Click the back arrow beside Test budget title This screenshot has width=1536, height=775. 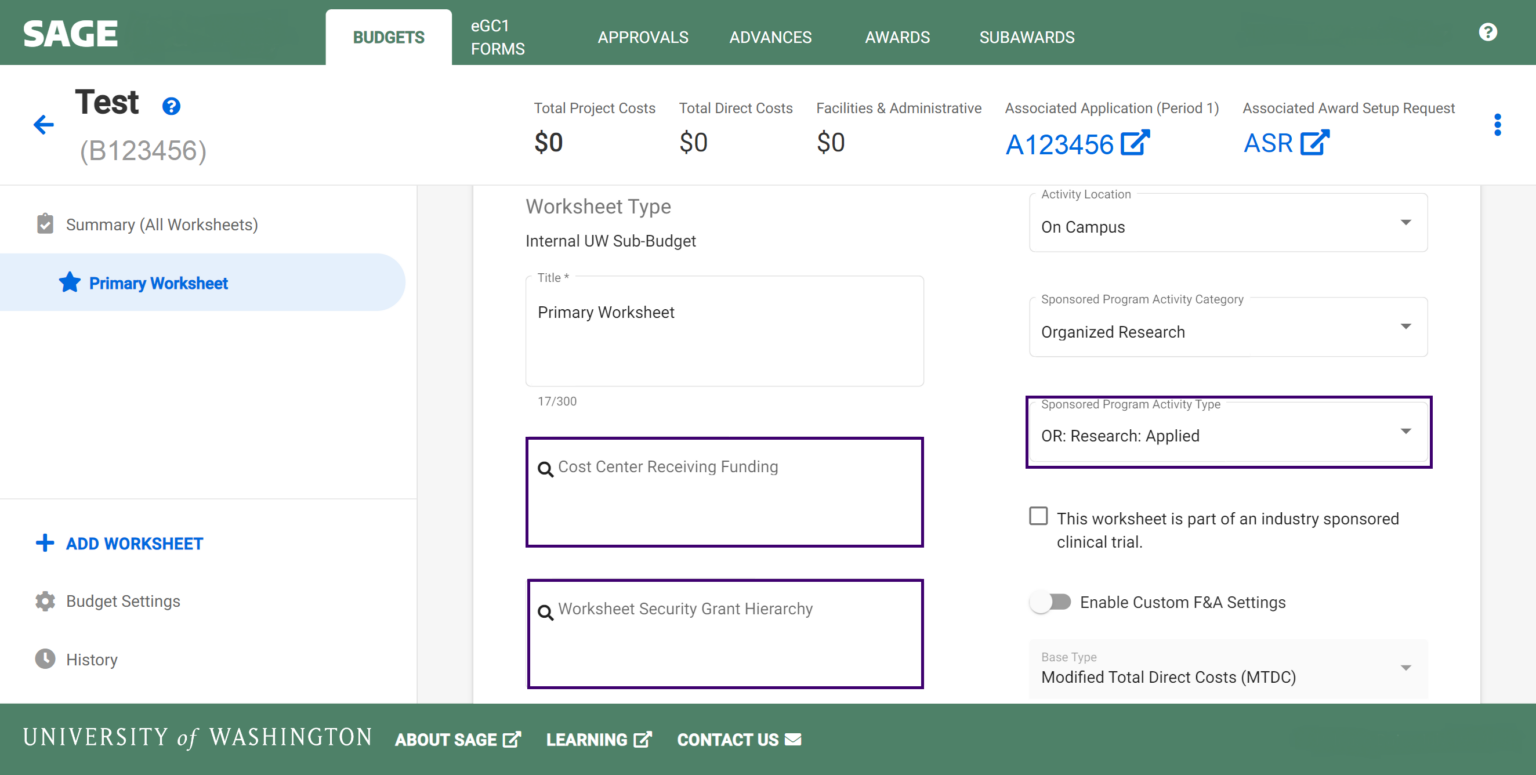[43, 124]
